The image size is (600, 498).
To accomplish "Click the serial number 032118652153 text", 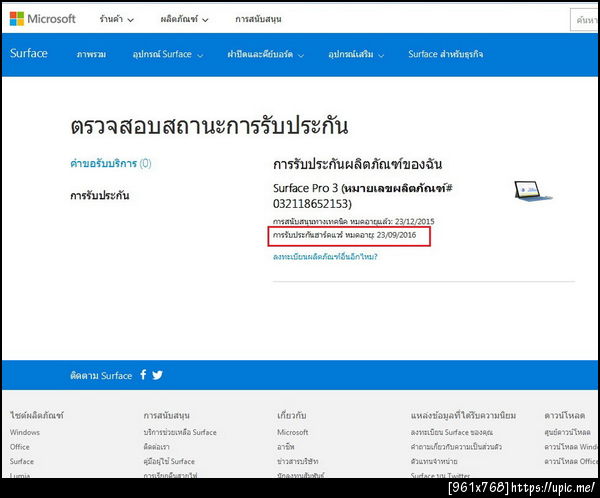I will pyautogui.click(x=312, y=204).
